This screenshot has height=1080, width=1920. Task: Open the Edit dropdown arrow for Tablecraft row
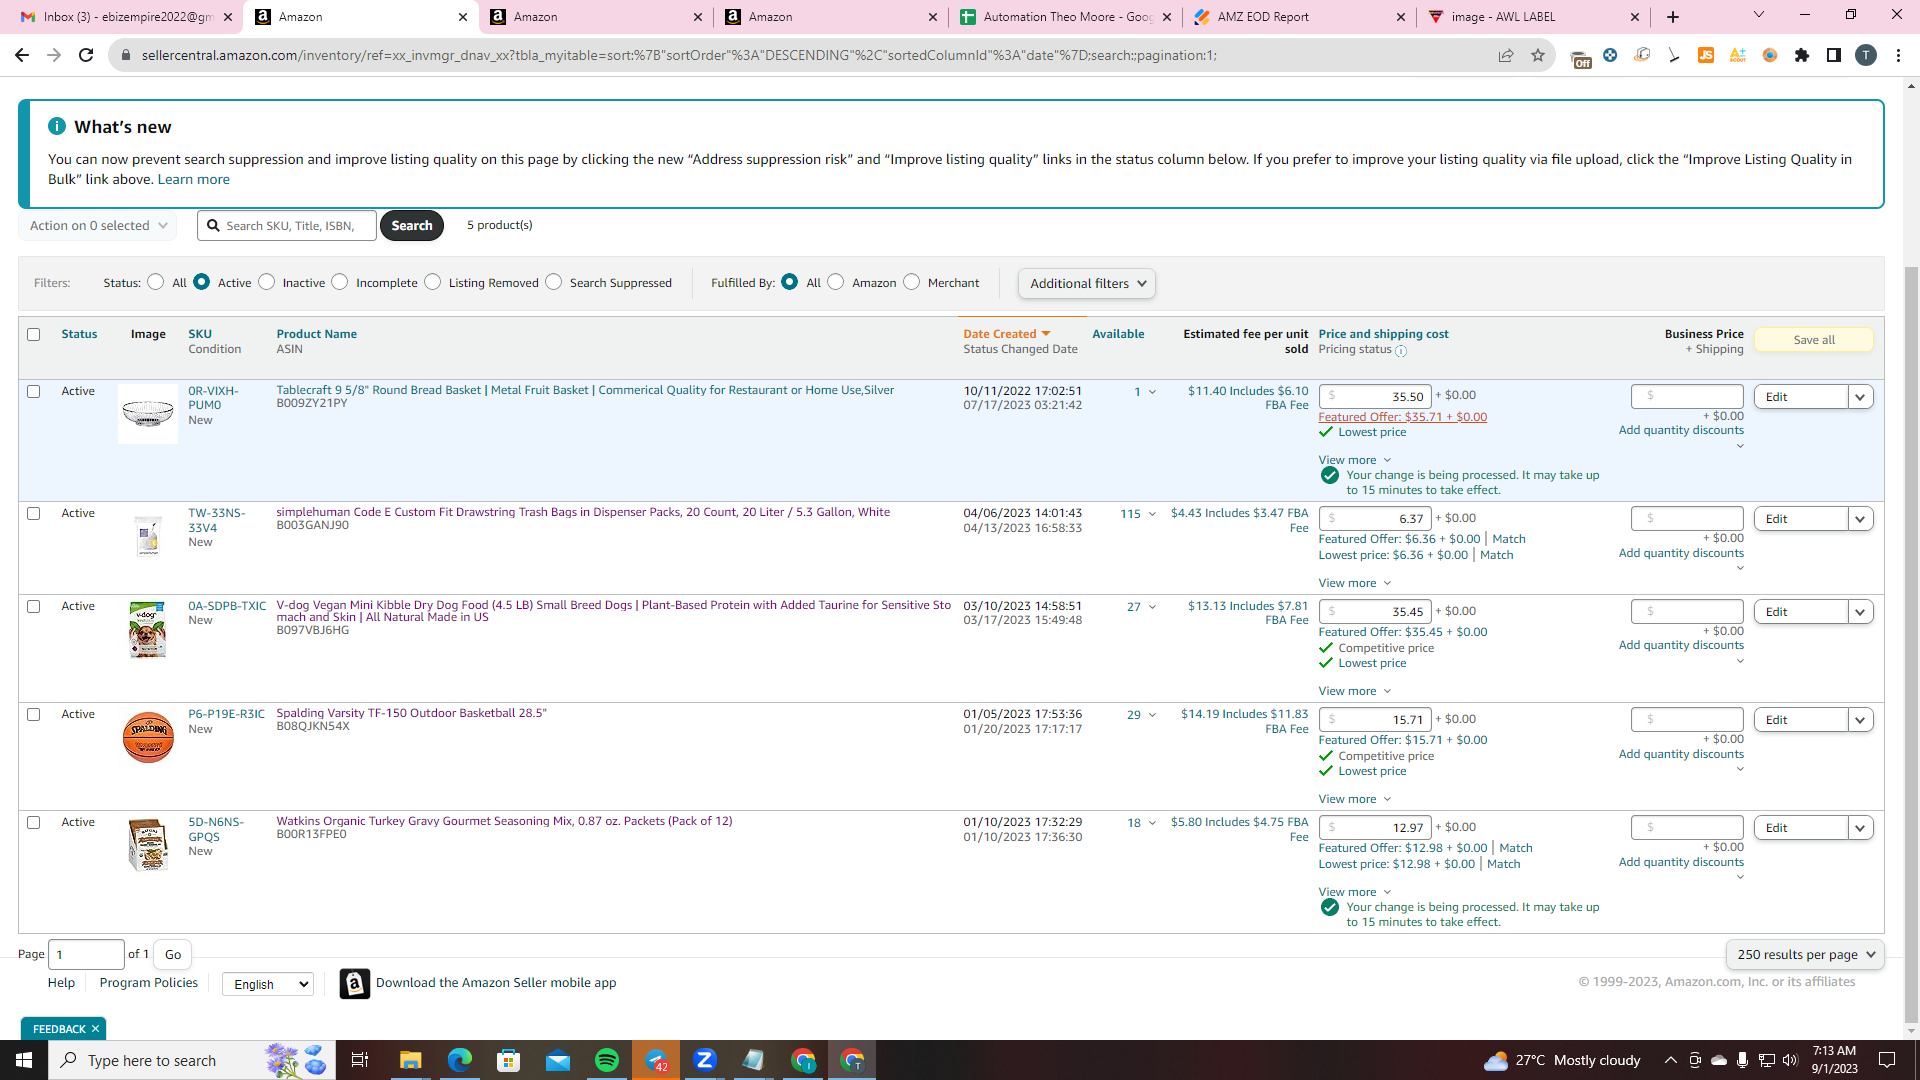click(x=1860, y=397)
